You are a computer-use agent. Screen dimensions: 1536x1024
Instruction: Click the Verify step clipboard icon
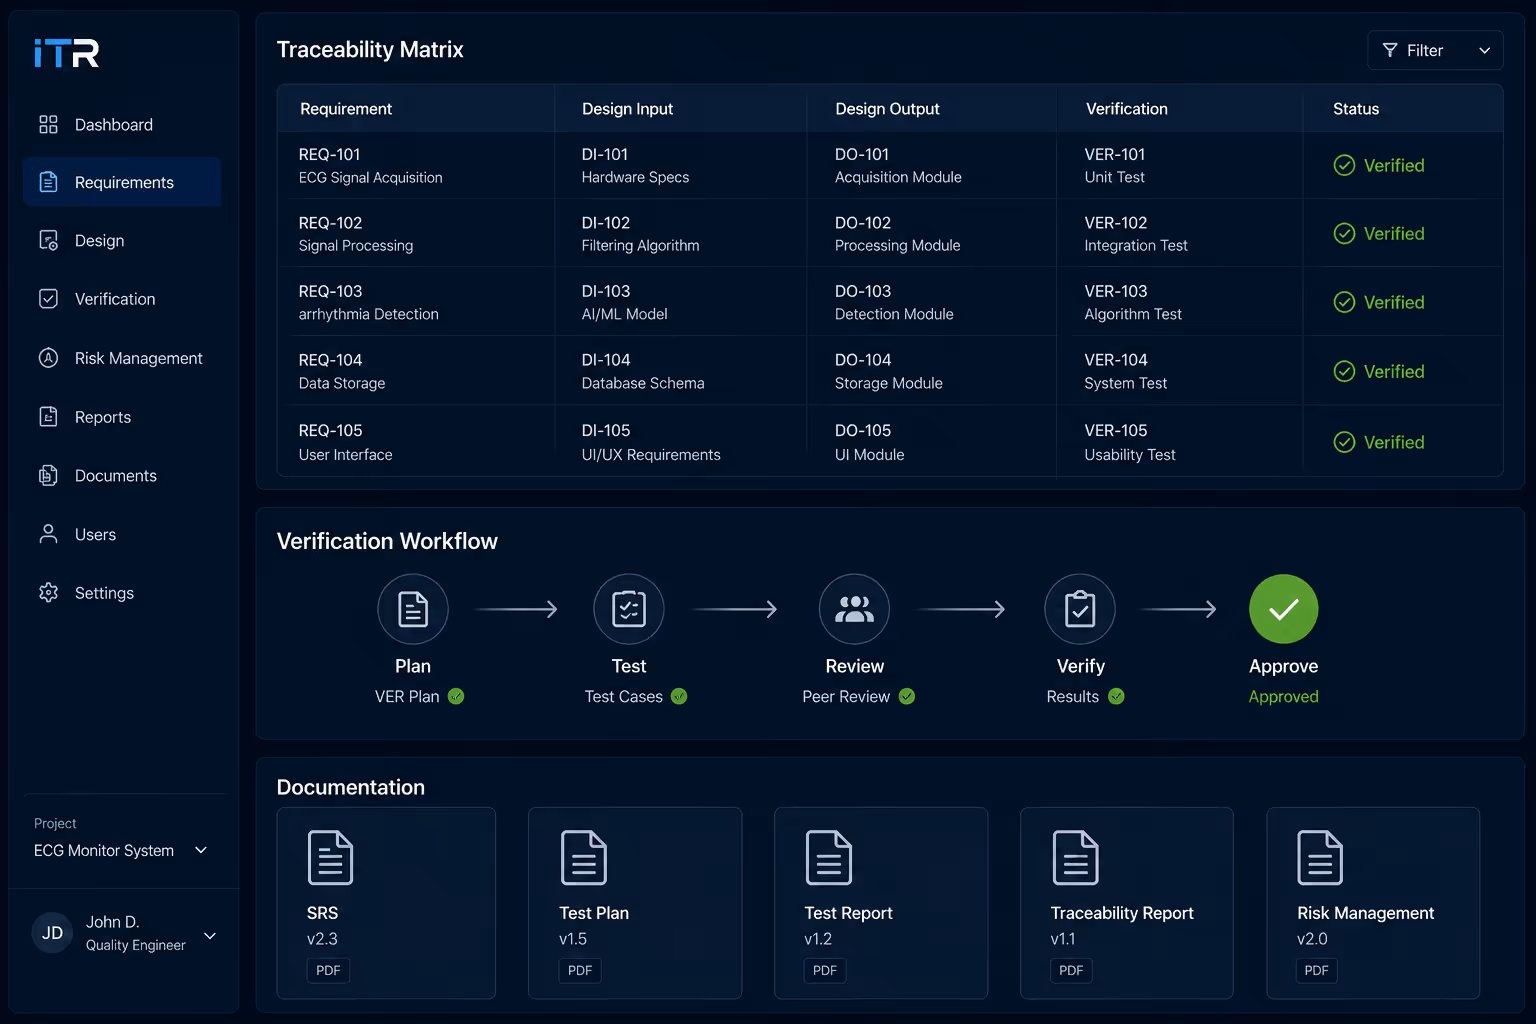tap(1080, 609)
